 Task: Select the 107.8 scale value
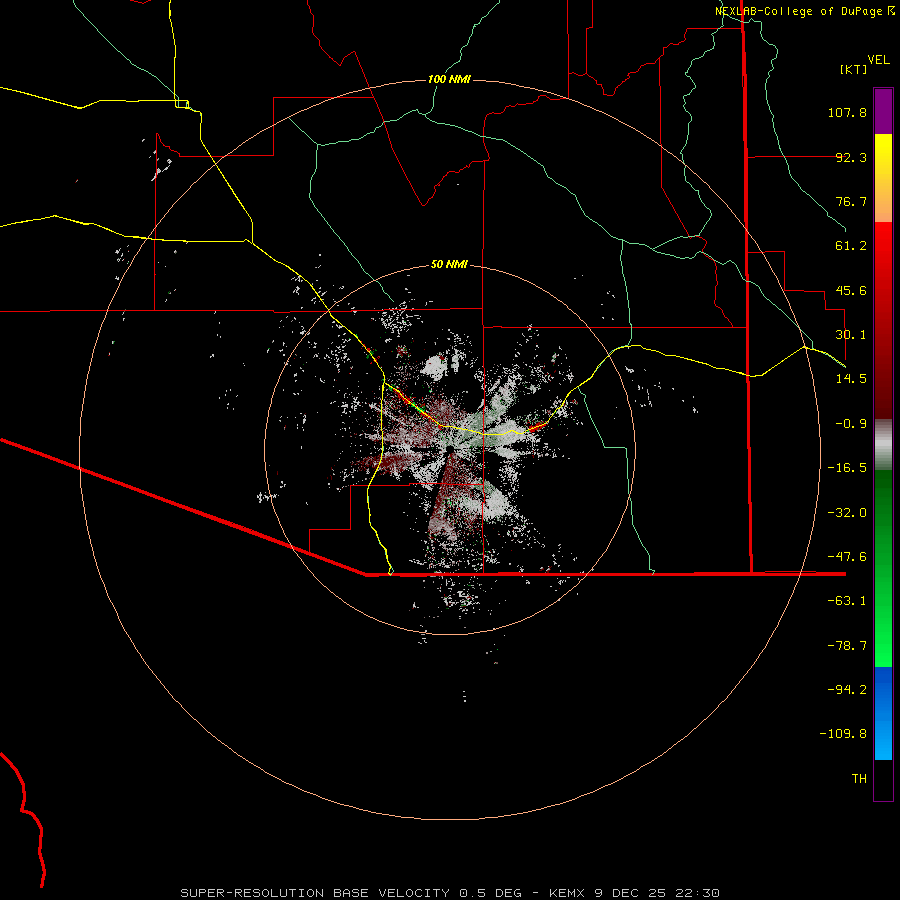(847, 112)
